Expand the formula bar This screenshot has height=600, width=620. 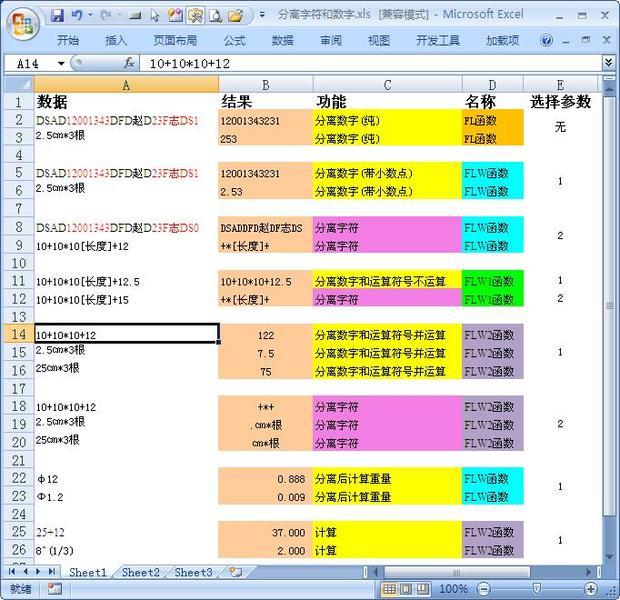click(x=608, y=63)
